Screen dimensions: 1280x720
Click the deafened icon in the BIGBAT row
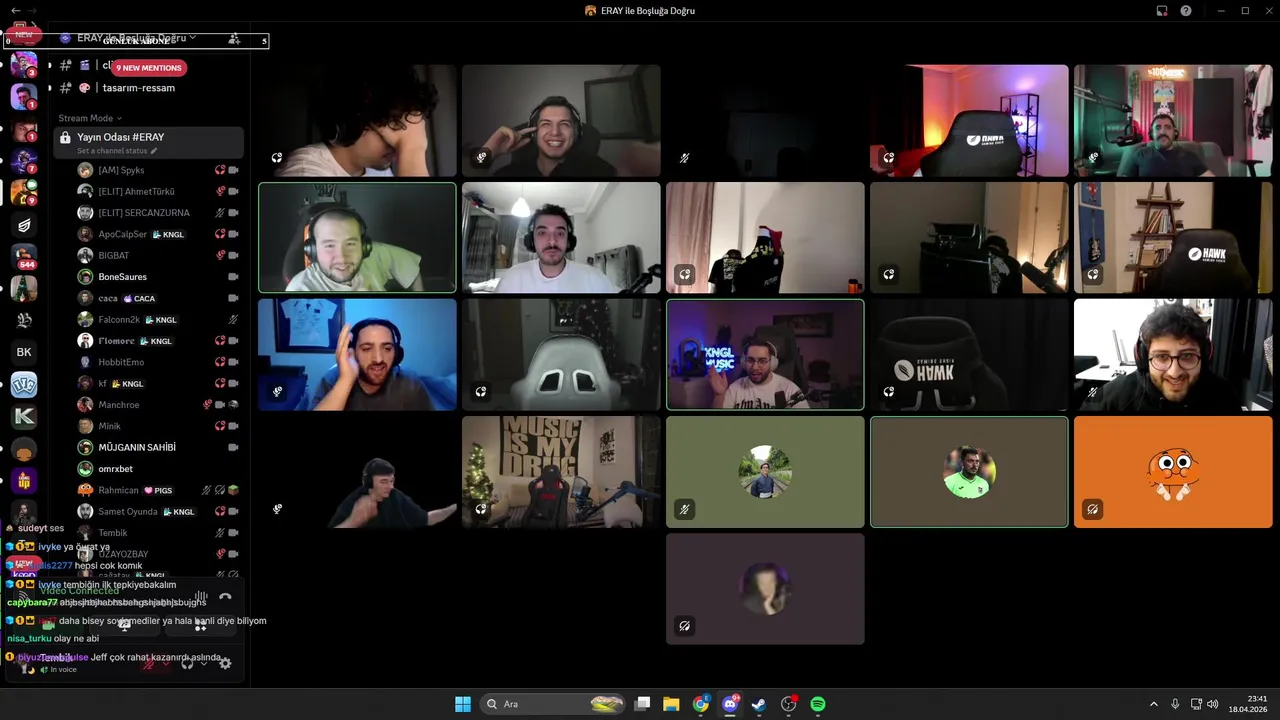coord(220,256)
